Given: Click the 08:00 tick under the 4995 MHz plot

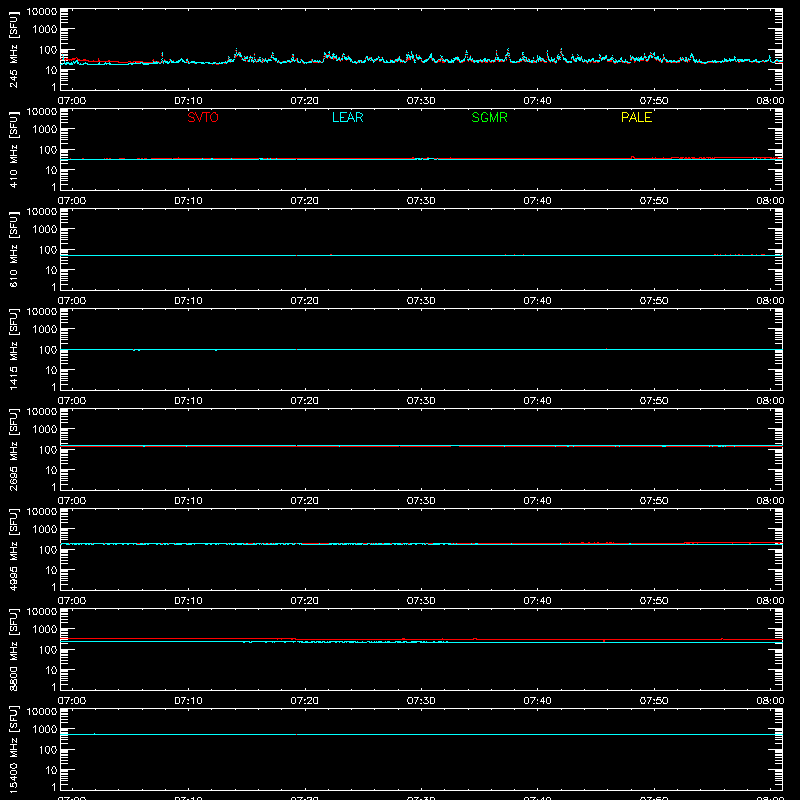Looking at the screenshot, I should tap(770, 601).
